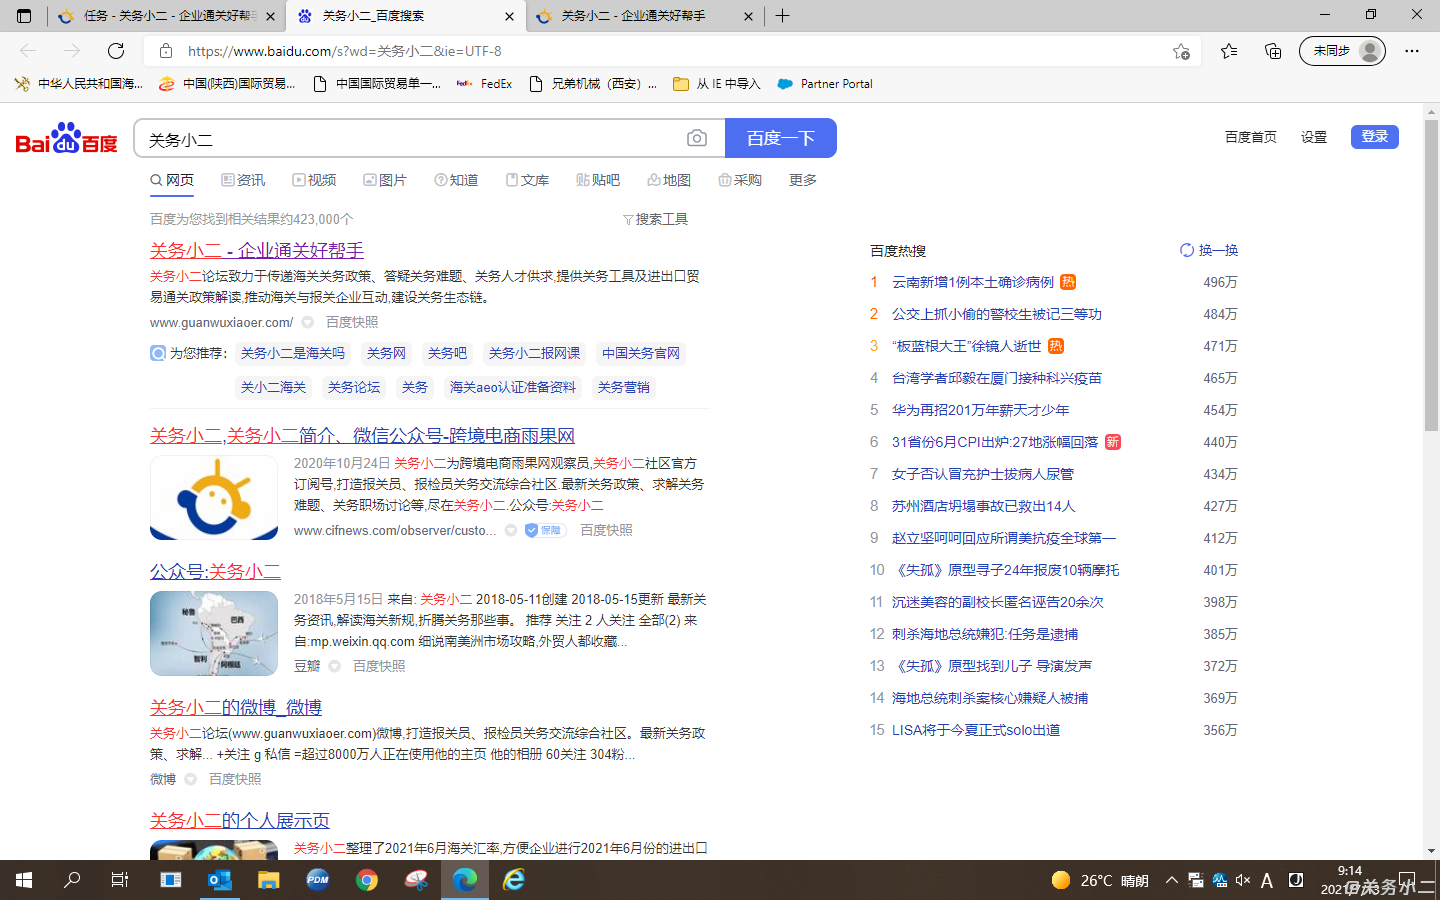Click the Baidu logo

67,138
